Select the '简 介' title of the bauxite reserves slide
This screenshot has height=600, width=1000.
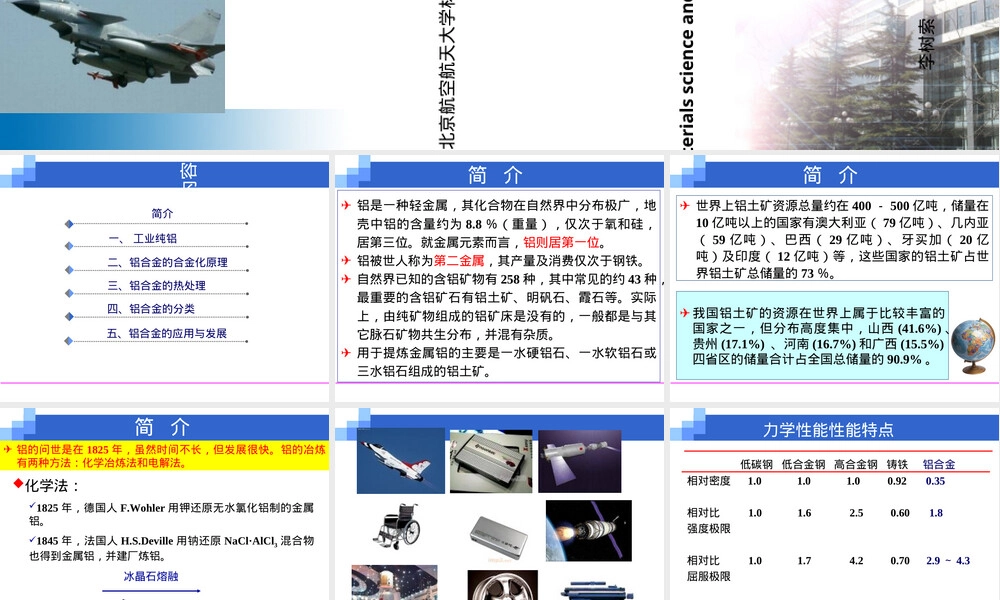click(830, 175)
